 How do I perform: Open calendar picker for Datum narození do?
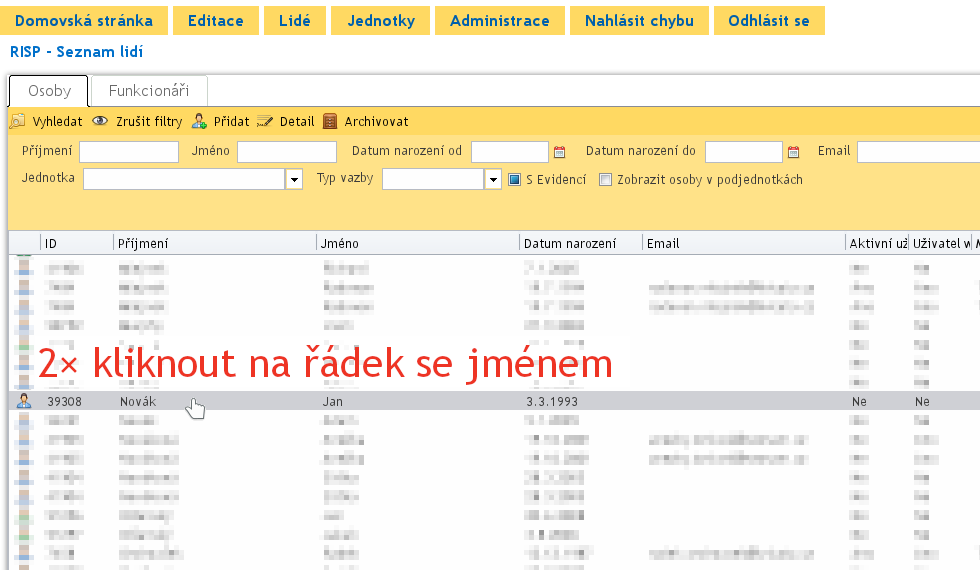pyautogui.click(x=794, y=153)
